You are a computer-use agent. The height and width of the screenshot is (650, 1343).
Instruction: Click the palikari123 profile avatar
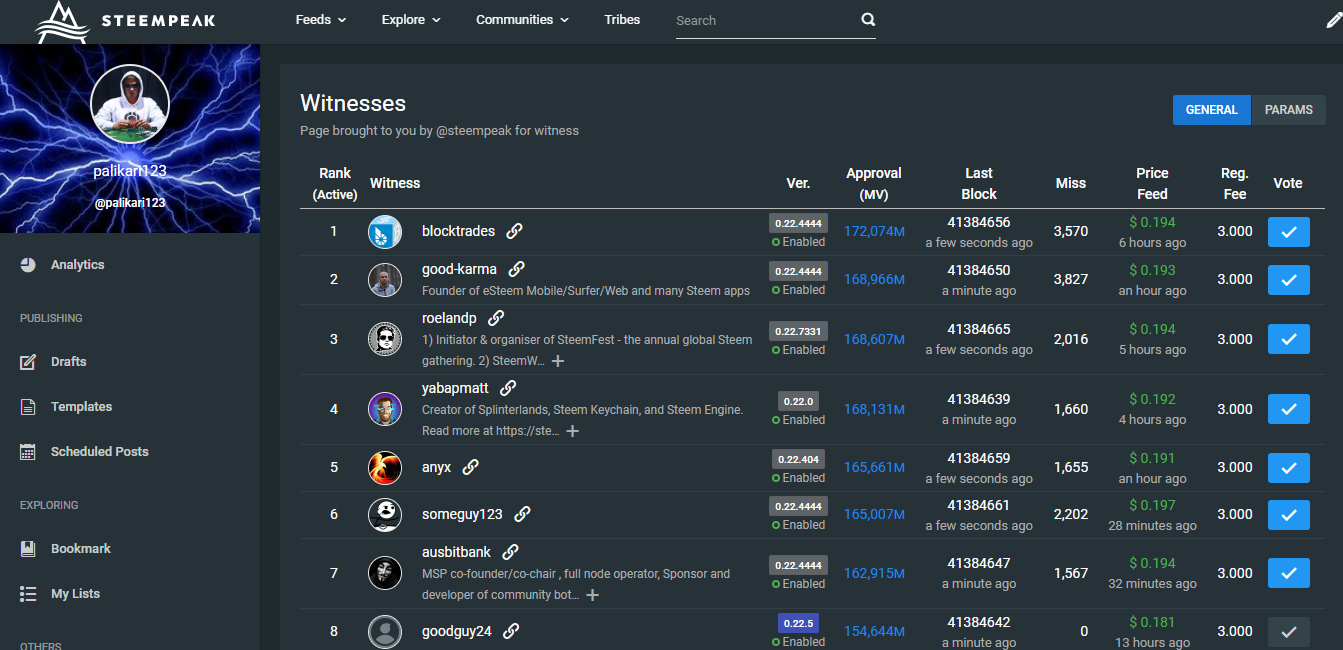[x=130, y=105]
